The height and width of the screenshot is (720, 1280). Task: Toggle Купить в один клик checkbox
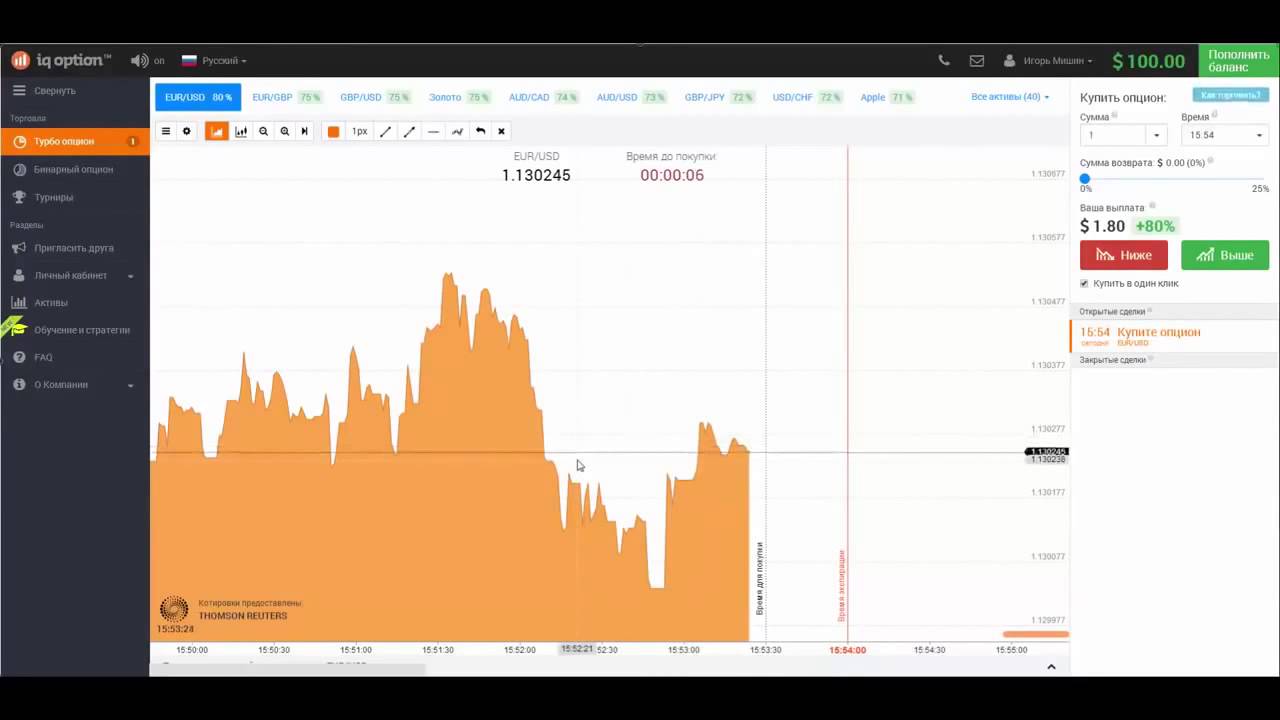(x=1084, y=283)
